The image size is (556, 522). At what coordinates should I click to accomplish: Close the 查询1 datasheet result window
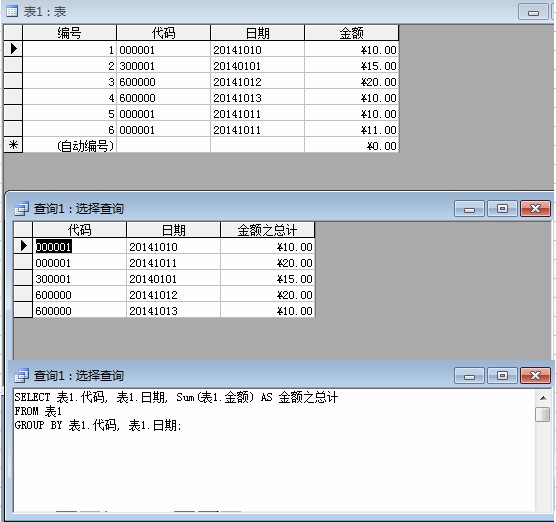coord(535,209)
